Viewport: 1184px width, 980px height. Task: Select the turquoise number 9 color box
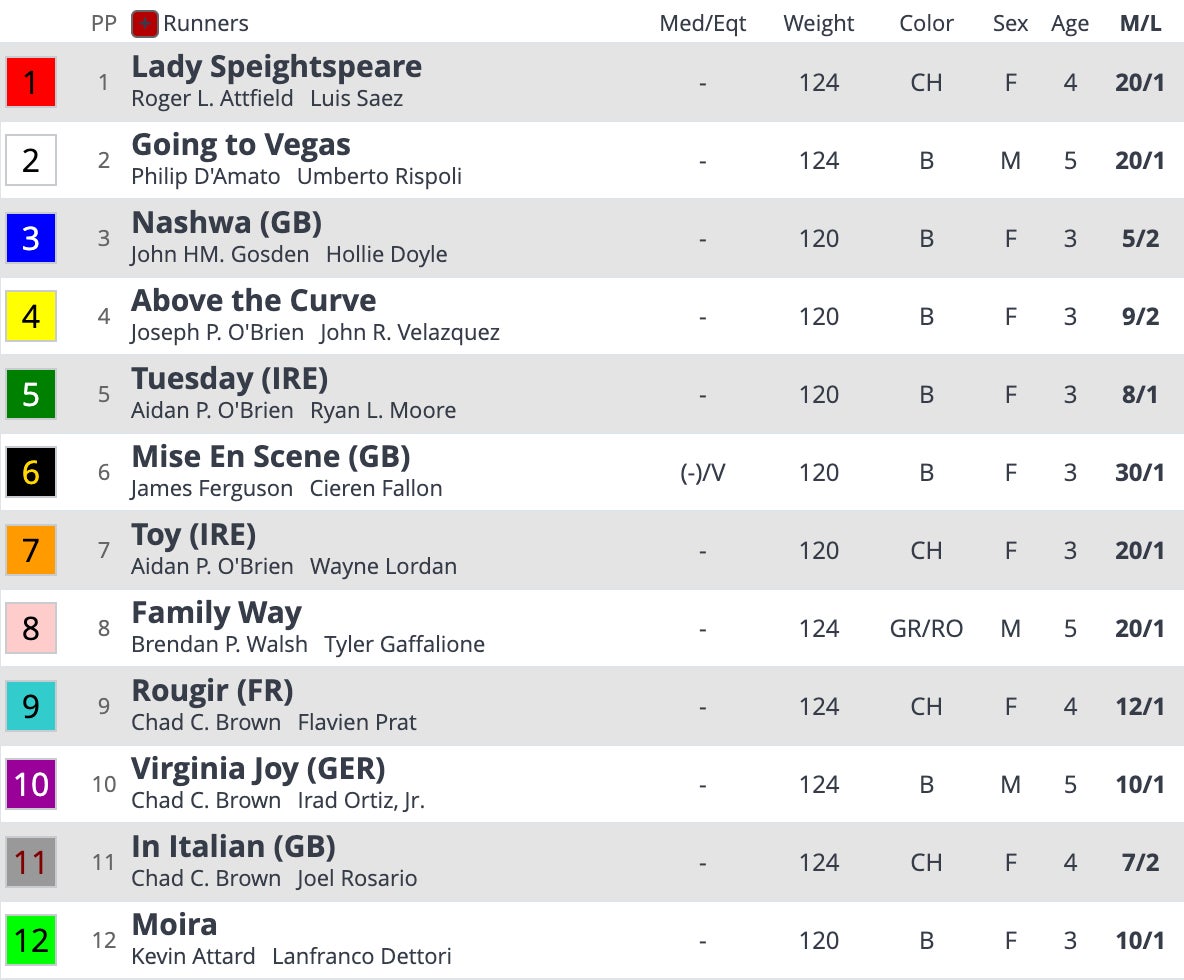point(31,707)
